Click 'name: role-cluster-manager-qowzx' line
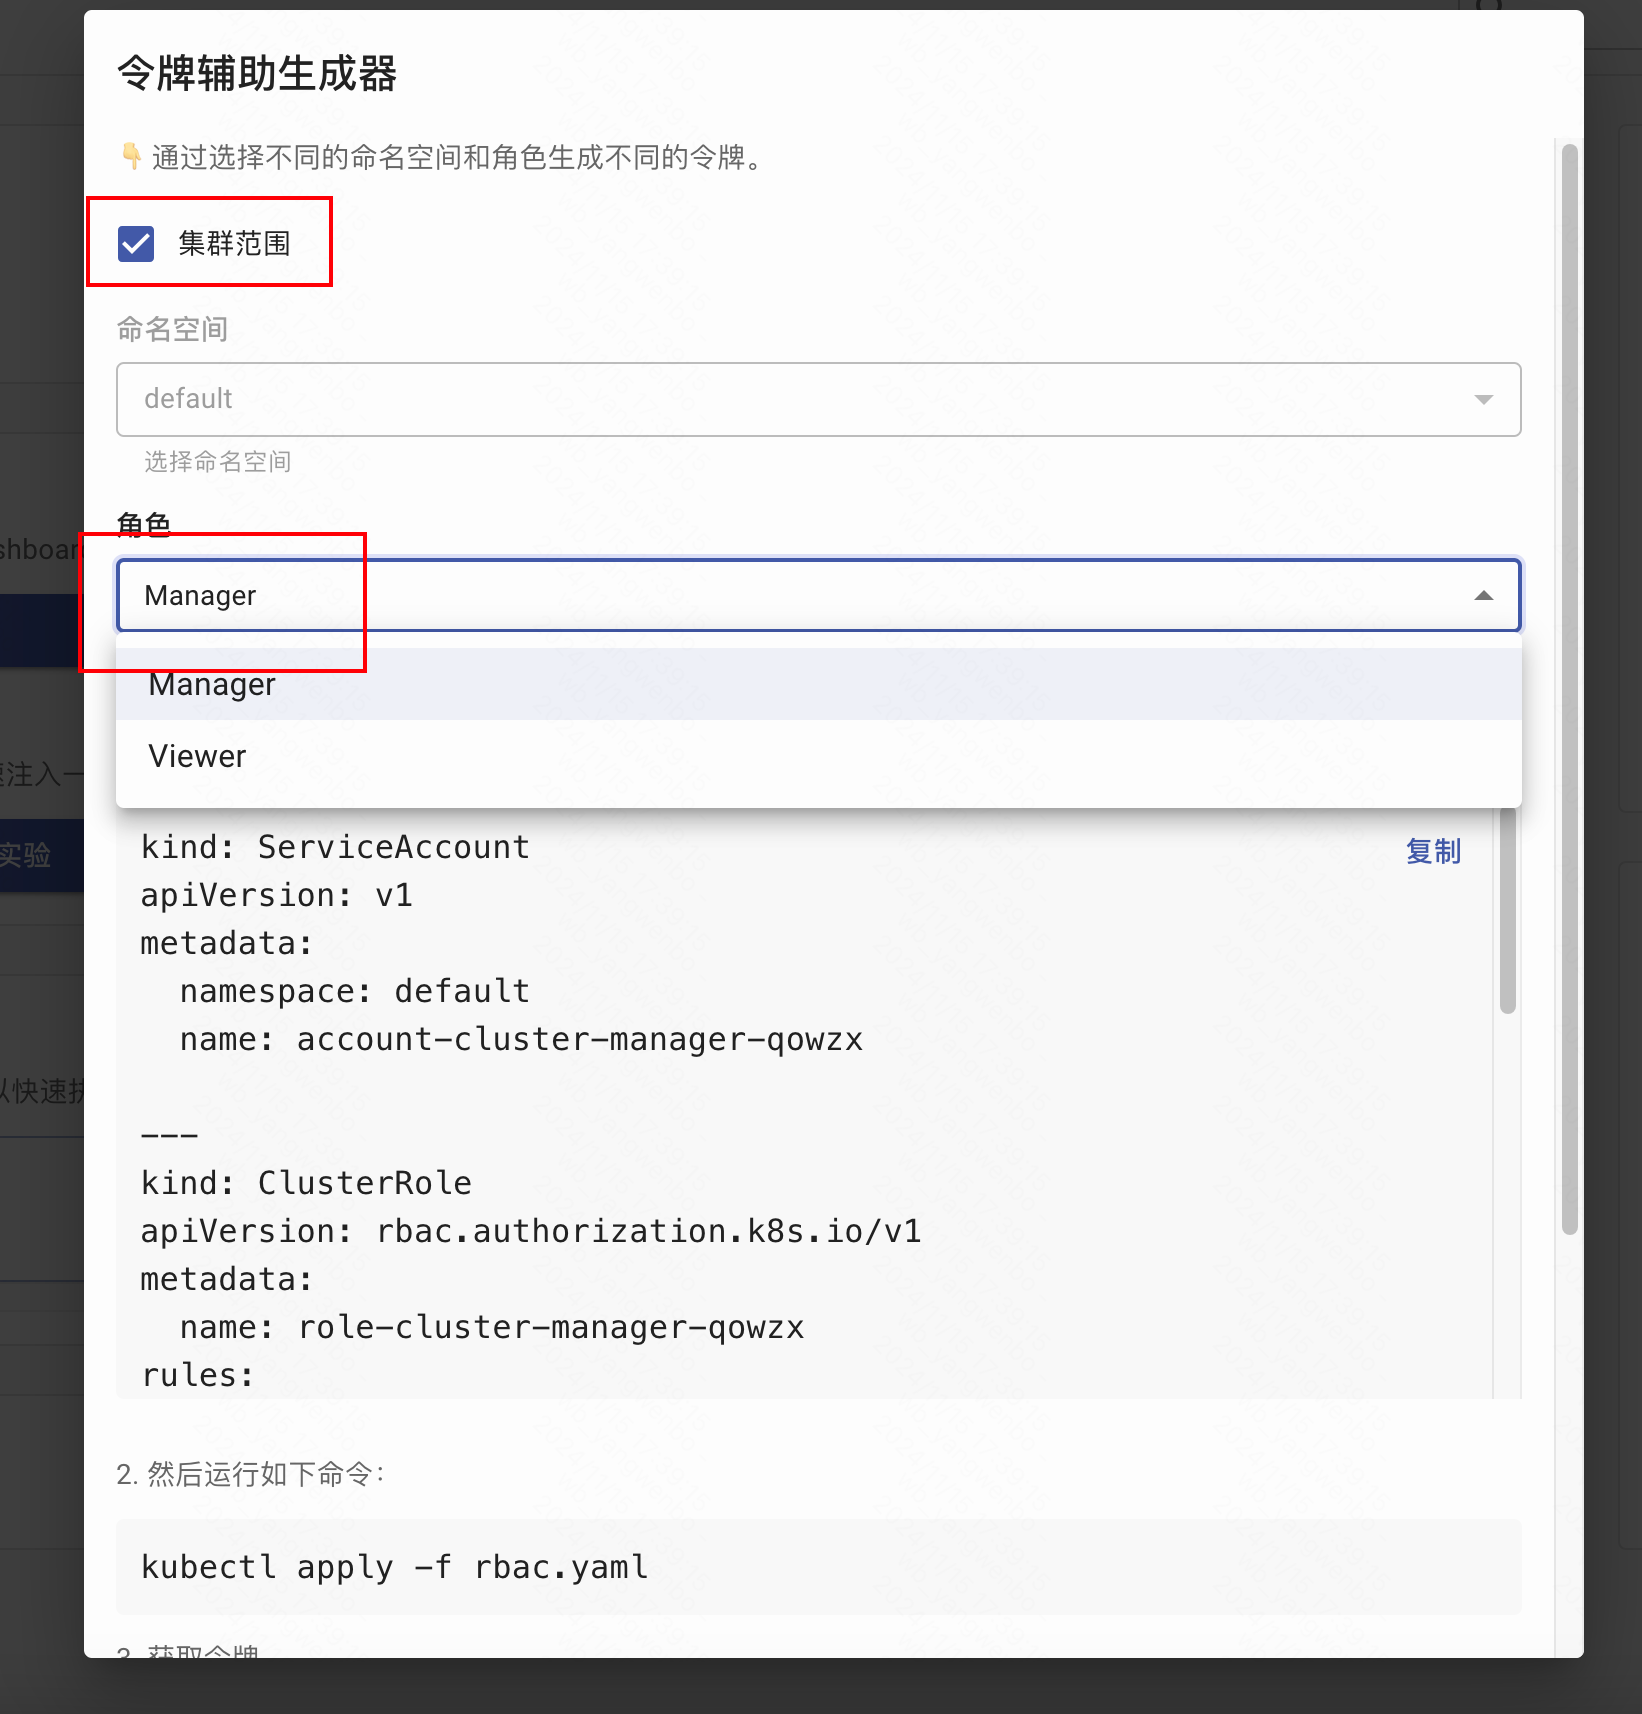This screenshot has height=1714, width=1642. pos(492,1327)
